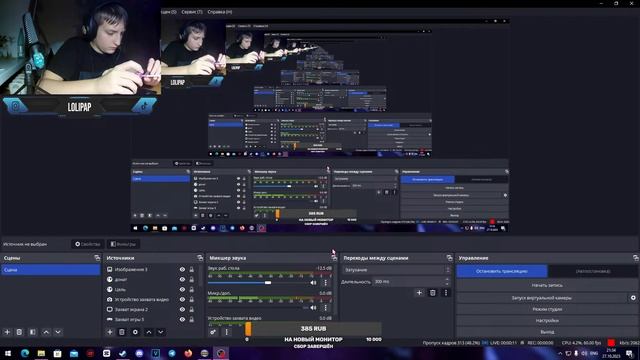Open Звук раб. стола three-dot options
This screenshot has height=360, width=640.
coord(325,282)
